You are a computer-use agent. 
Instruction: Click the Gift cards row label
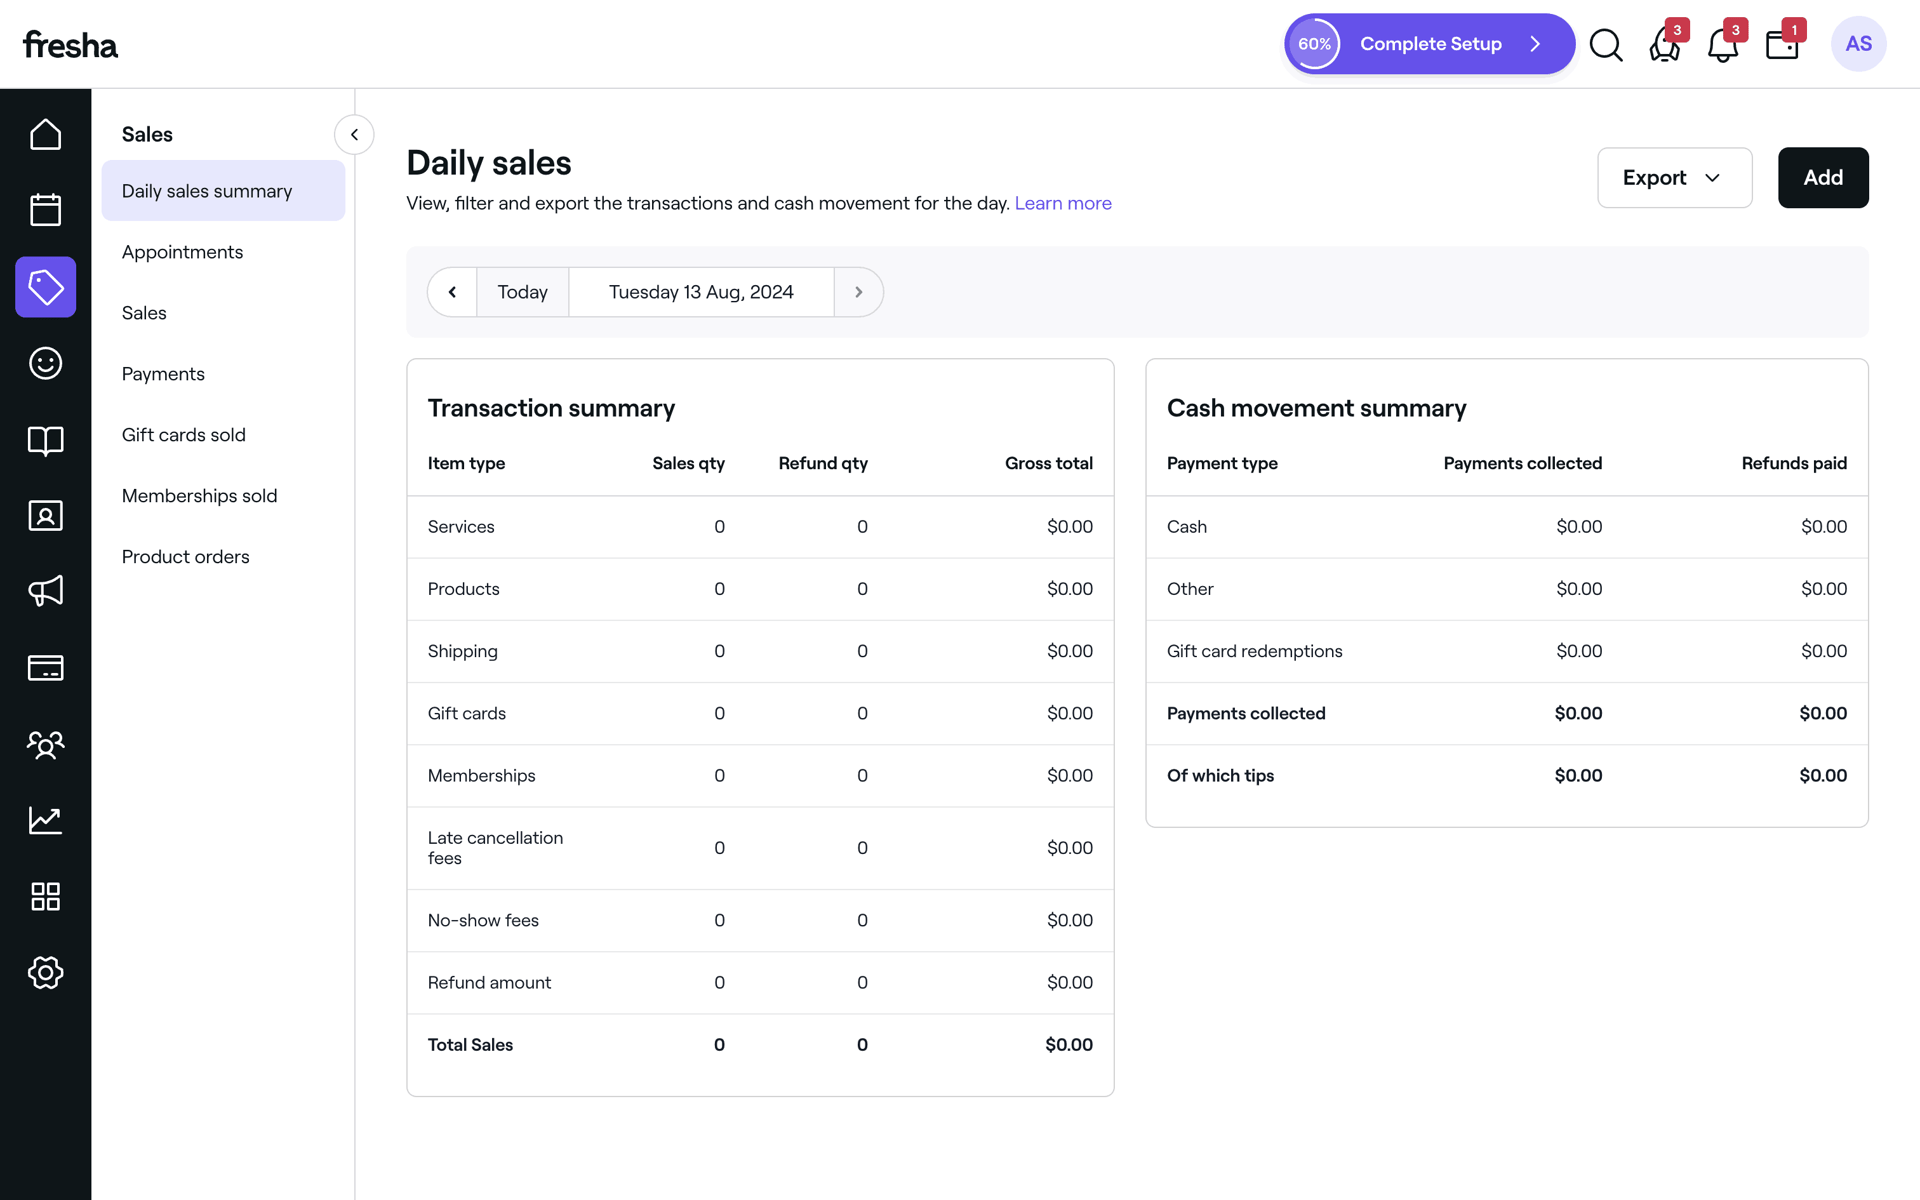(x=467, y=713)
